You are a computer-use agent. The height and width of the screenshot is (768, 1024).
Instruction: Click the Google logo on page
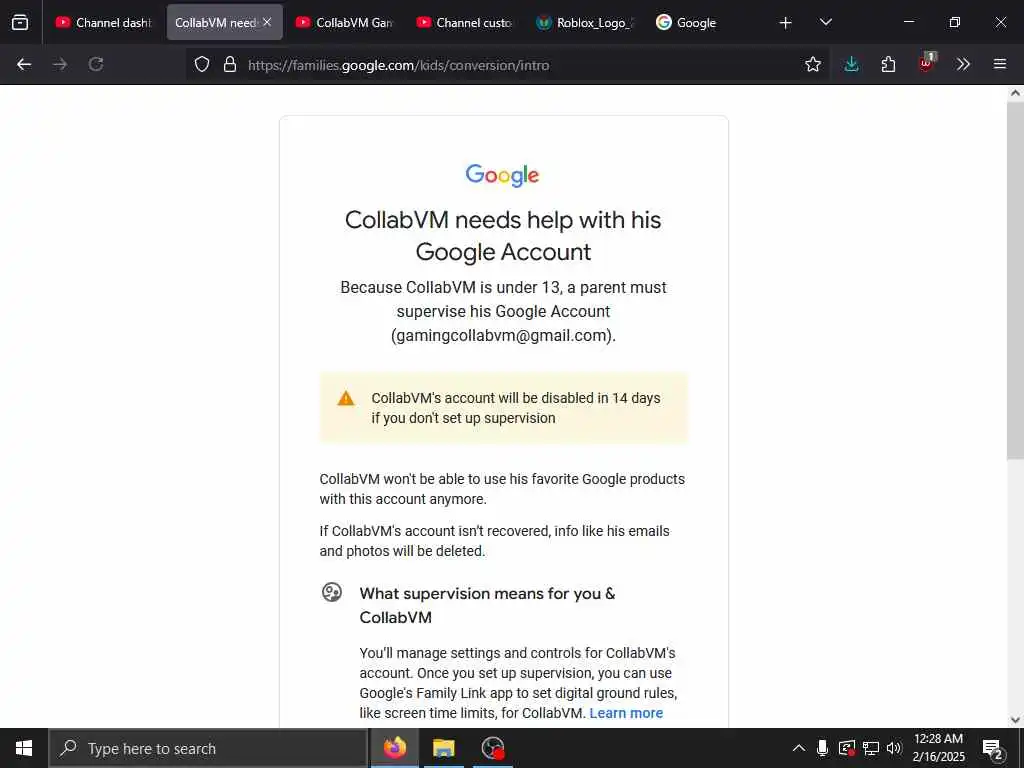[502, 175]
